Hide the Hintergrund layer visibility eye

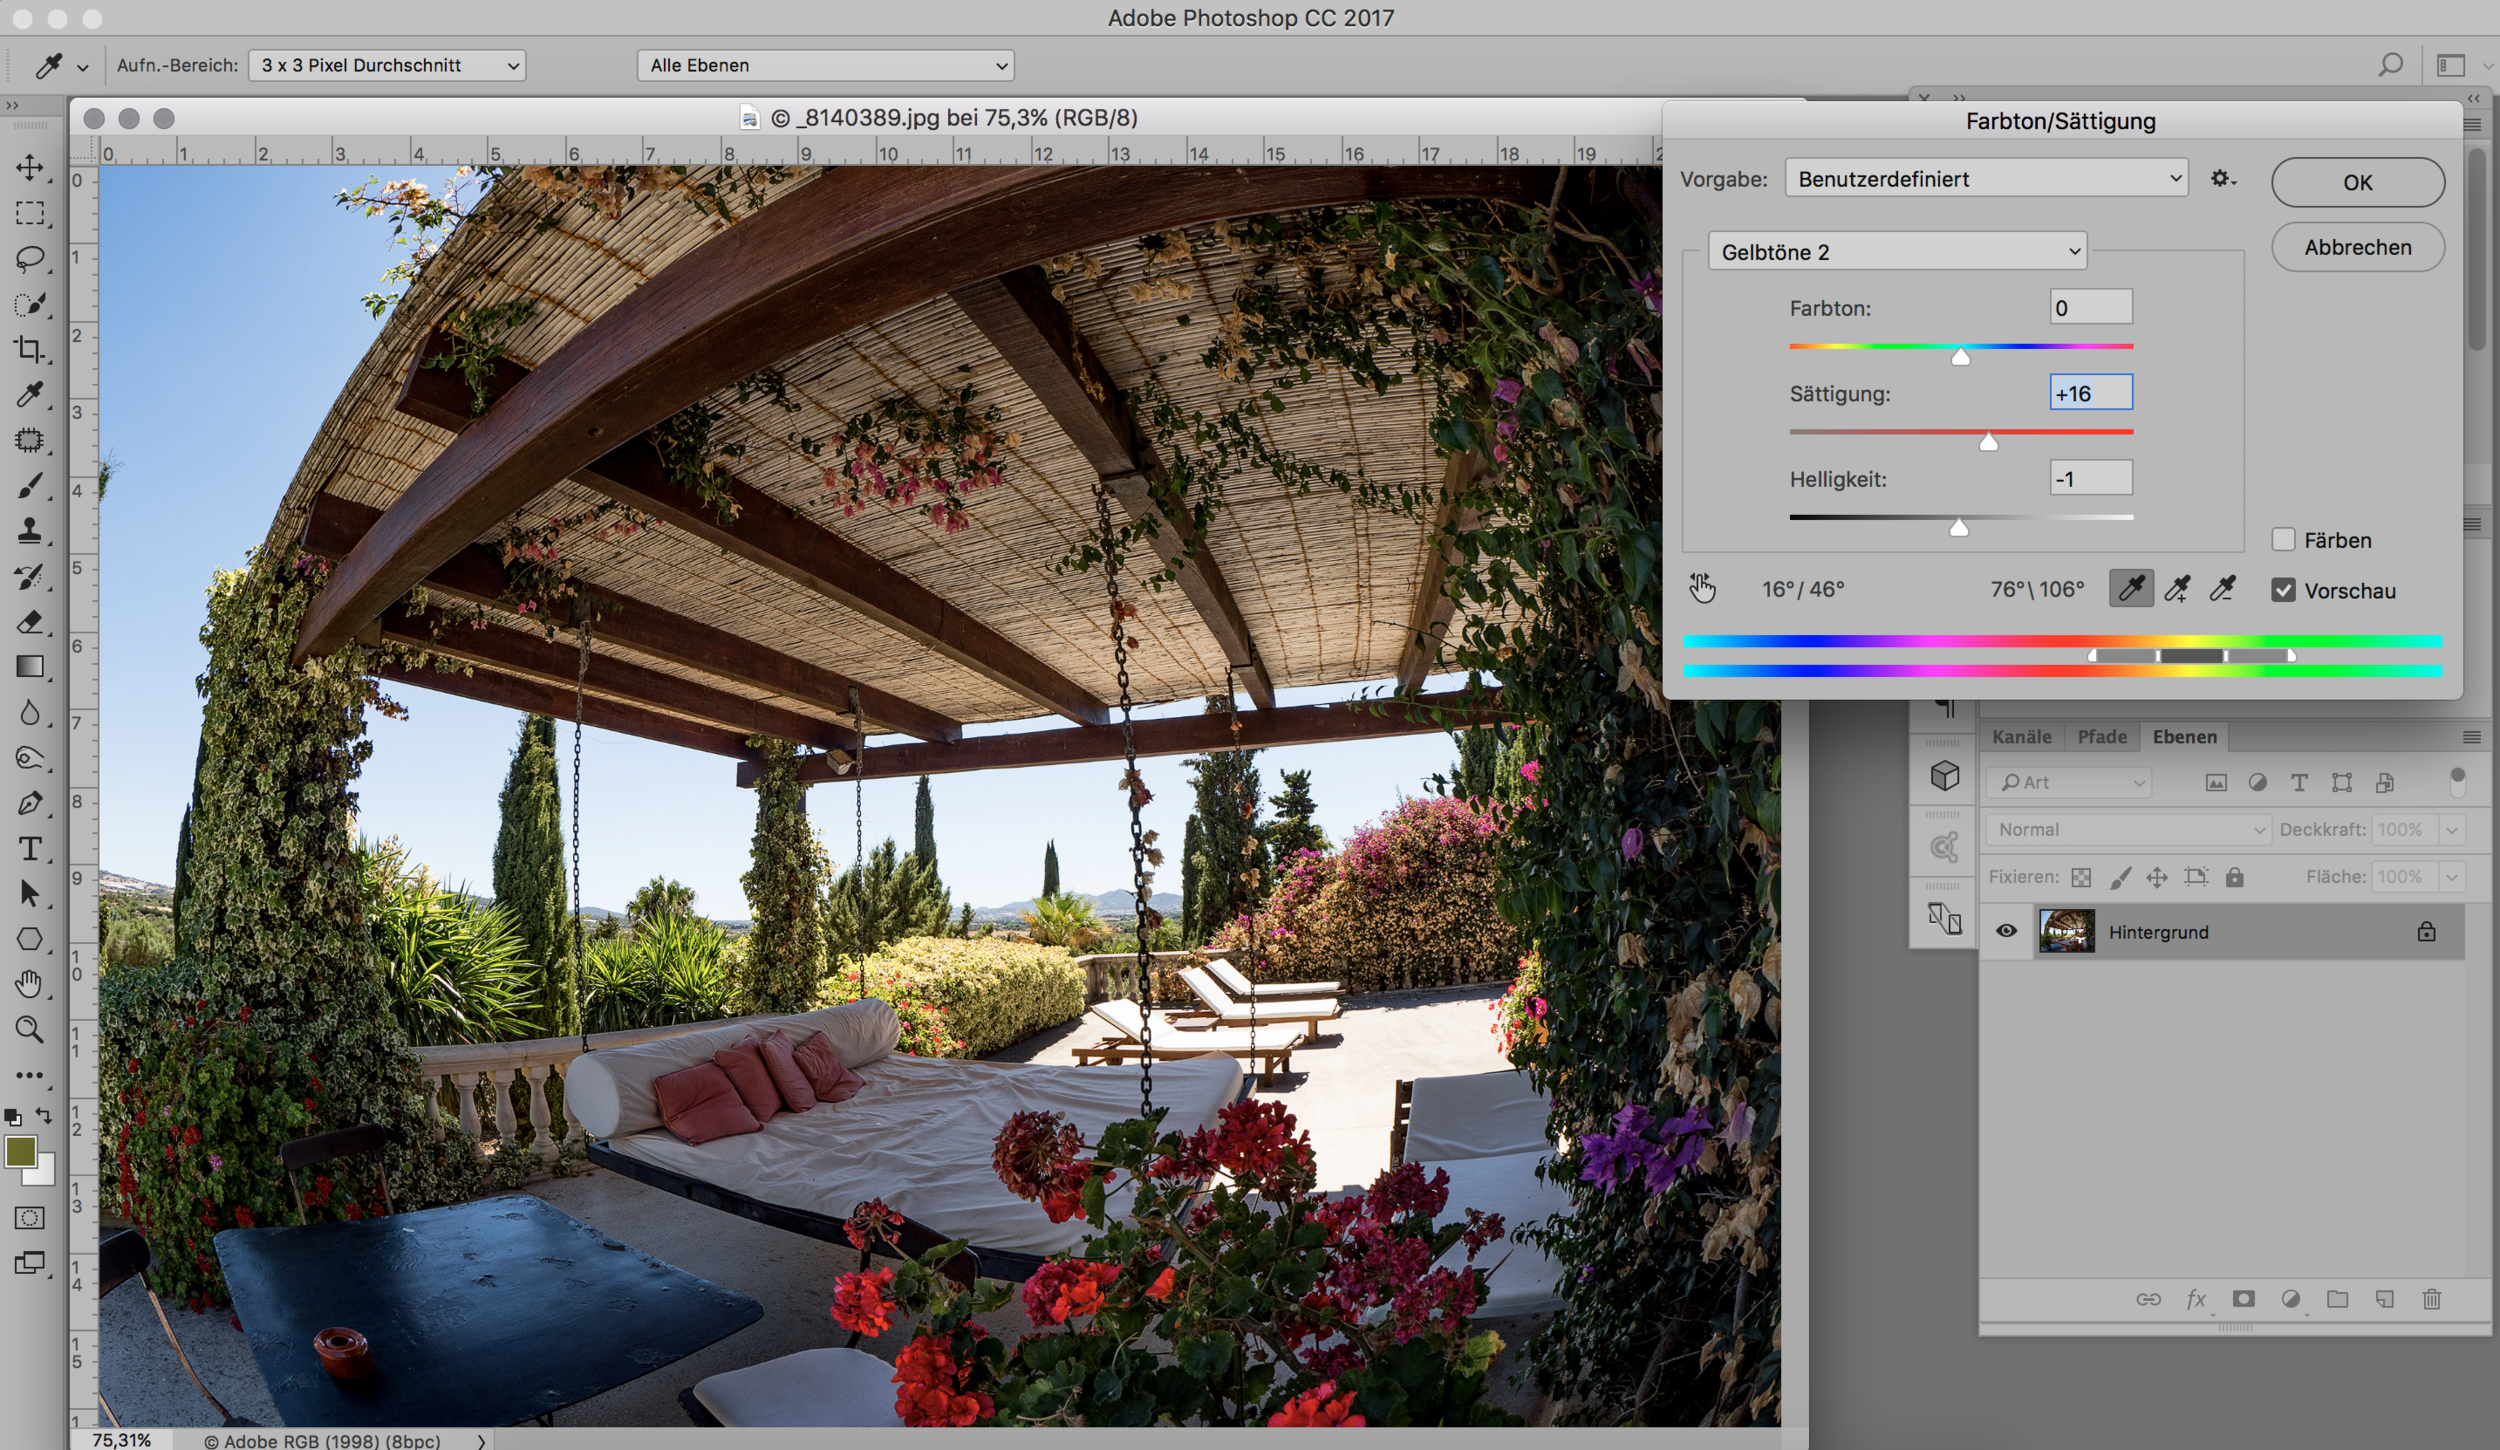pyautogui.click(x=2006, y=931)
